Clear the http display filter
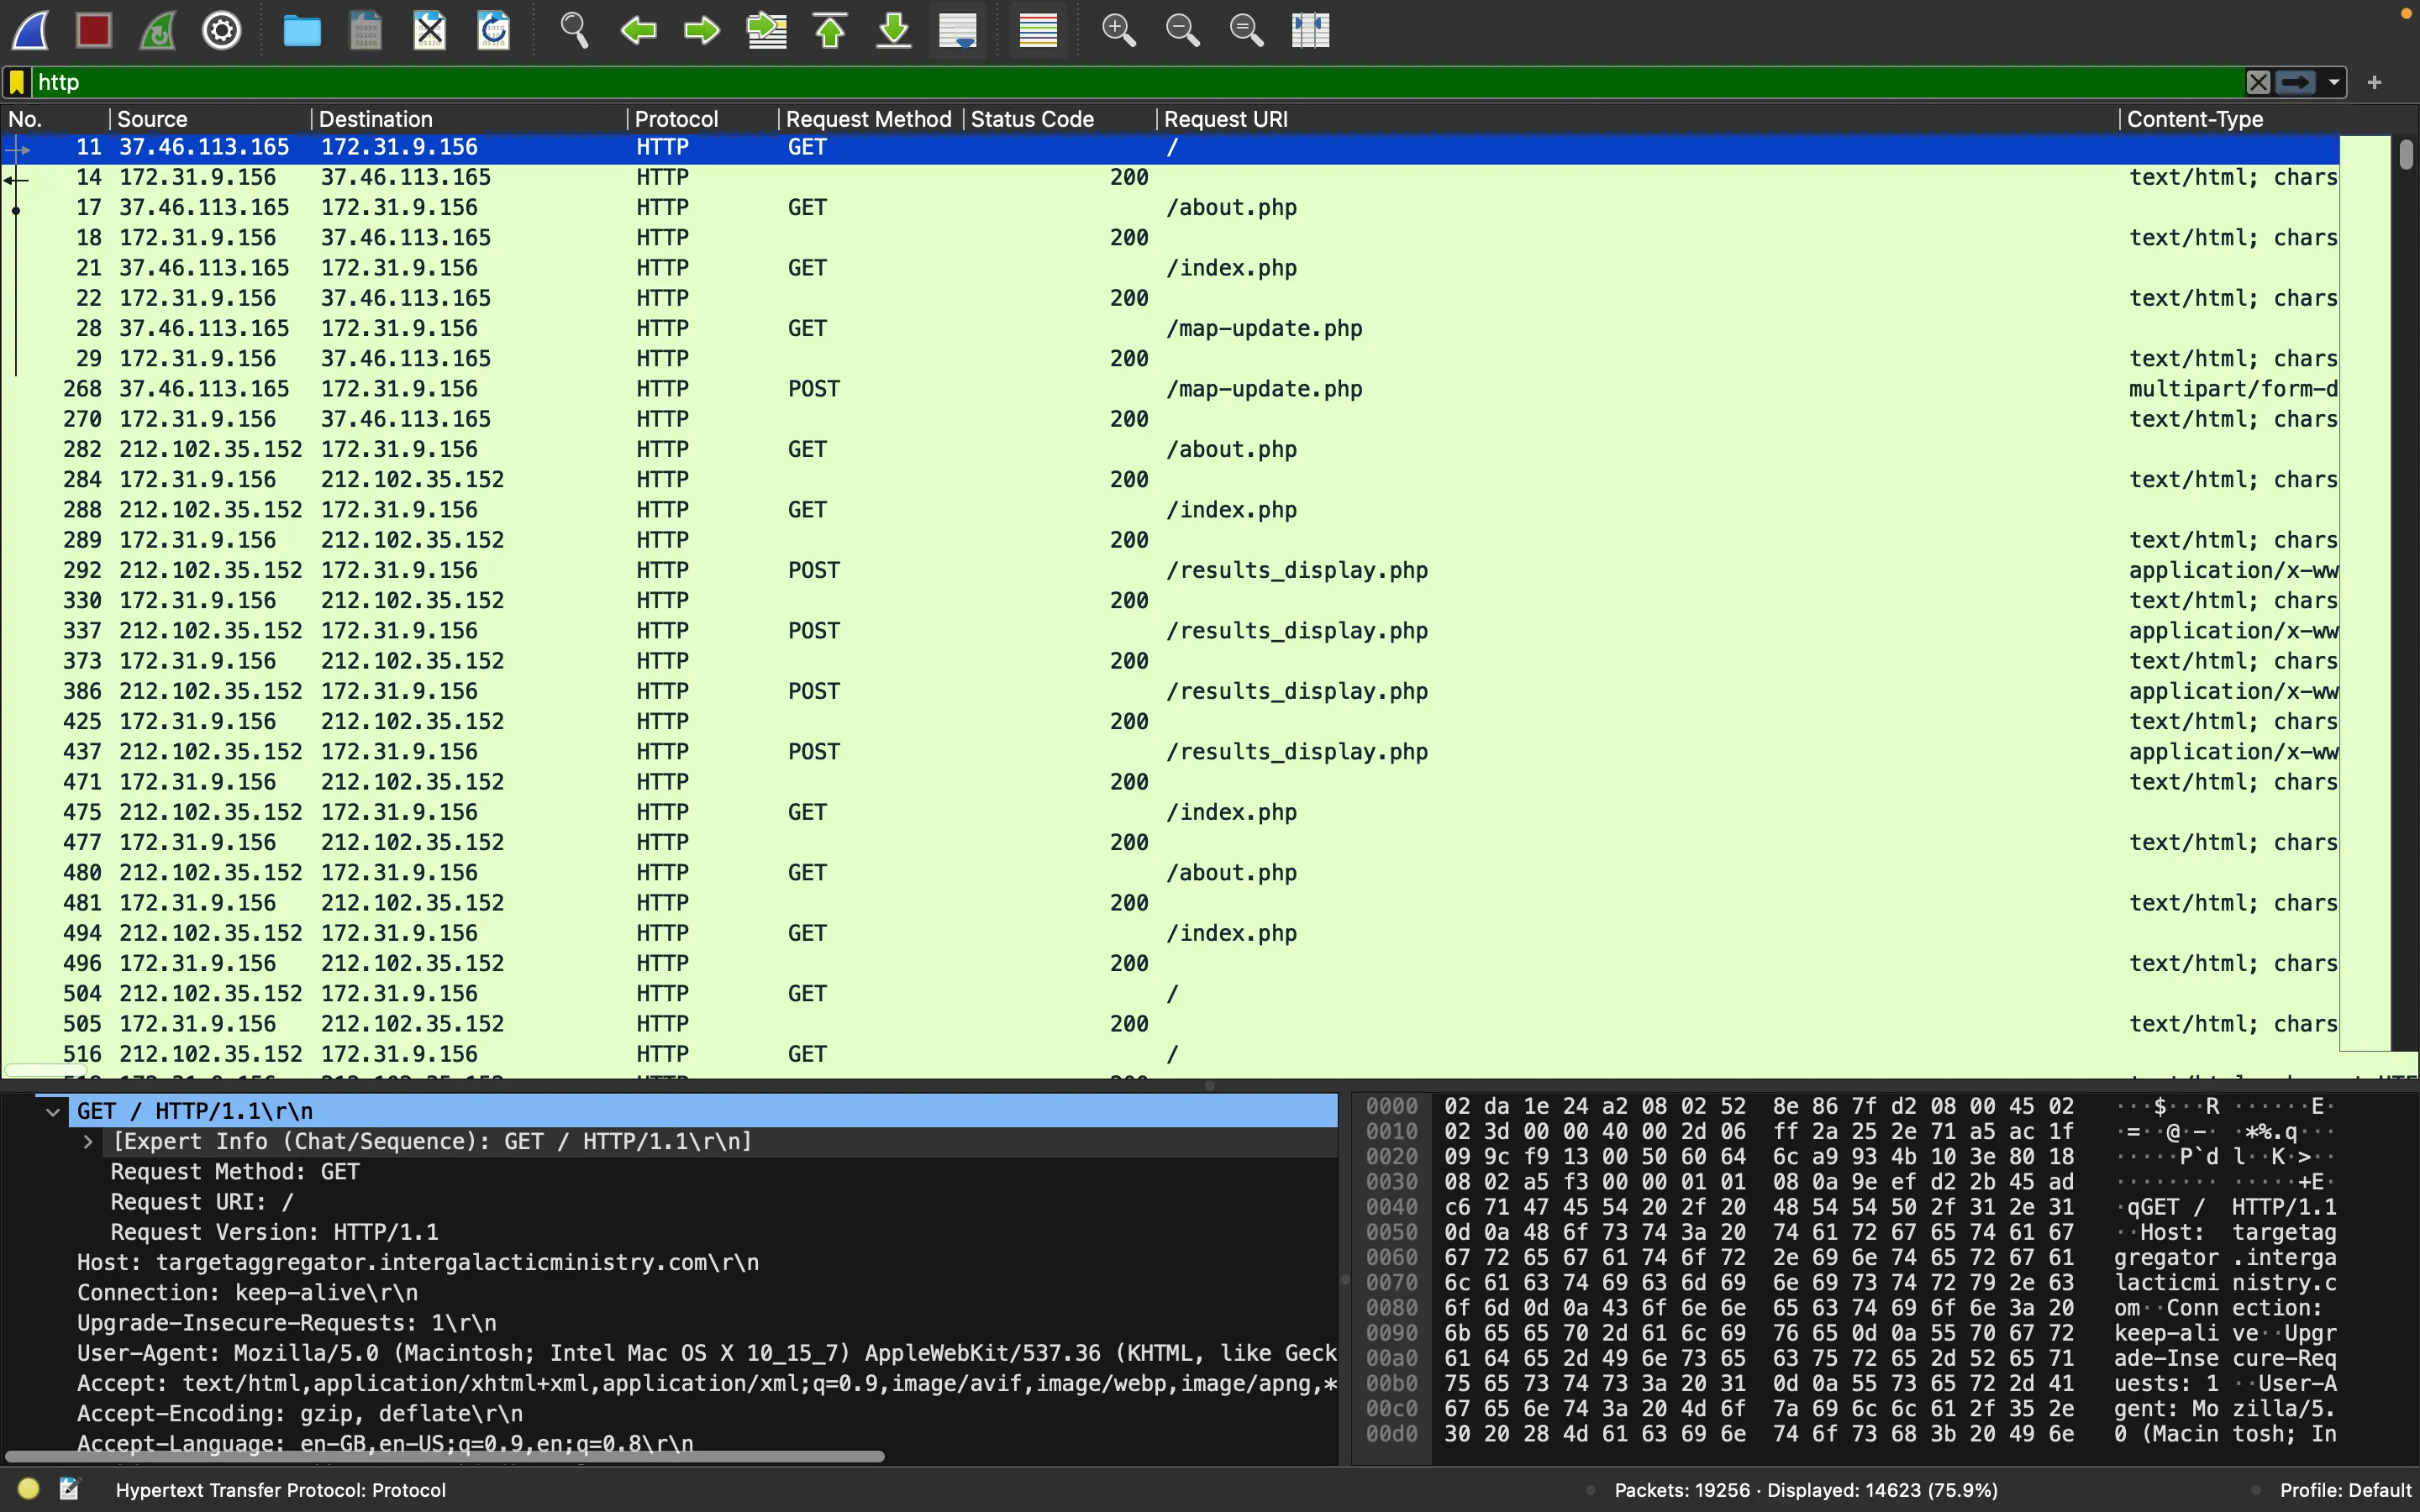The image size is (2420, 1512). pos(2258,82)
